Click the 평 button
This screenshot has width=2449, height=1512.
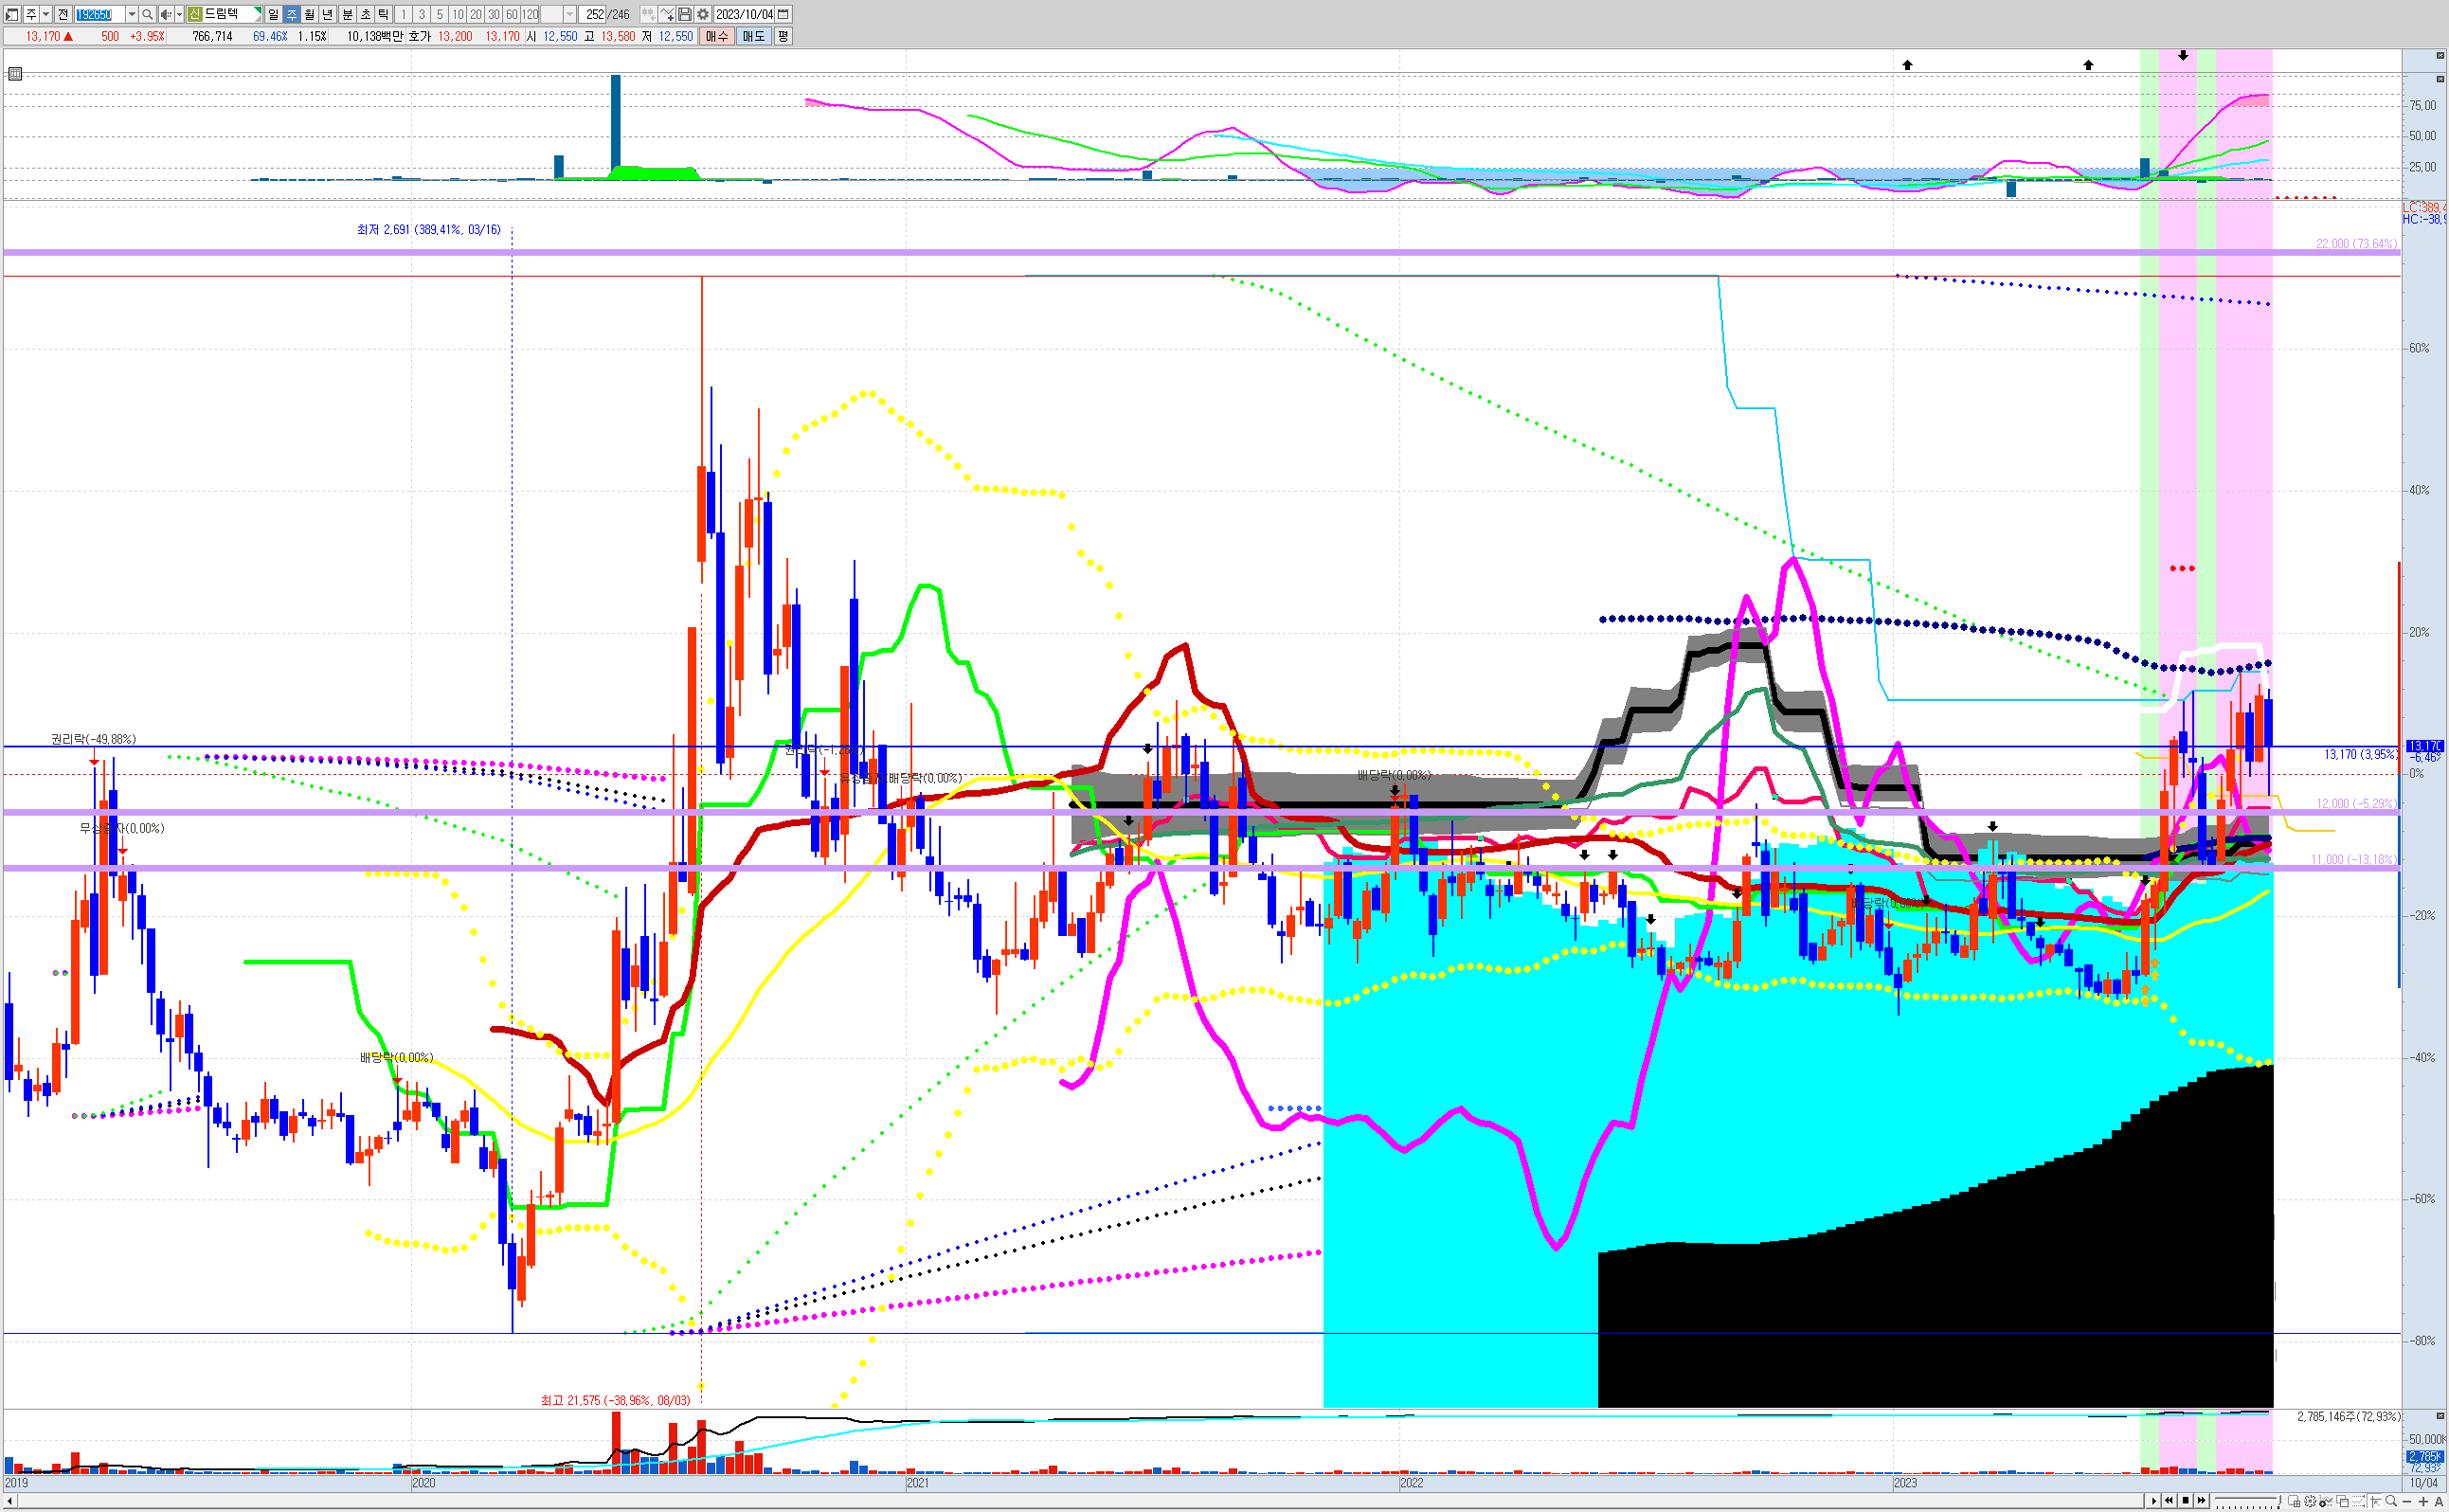coord(783,36)
